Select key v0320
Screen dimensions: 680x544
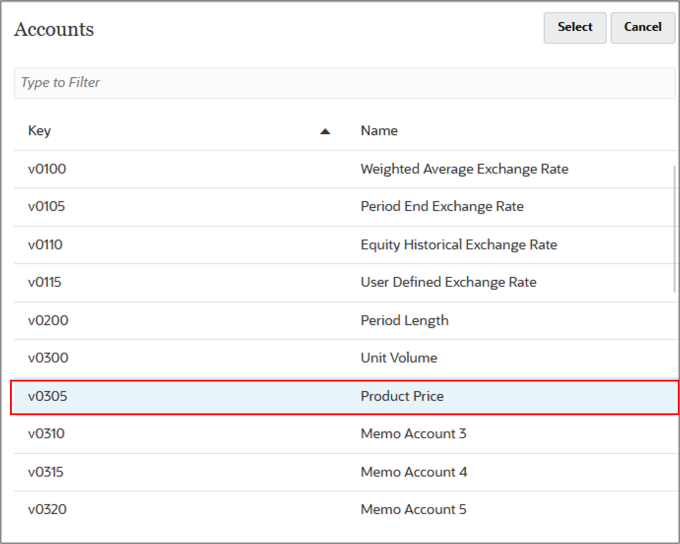click(47, 509)
